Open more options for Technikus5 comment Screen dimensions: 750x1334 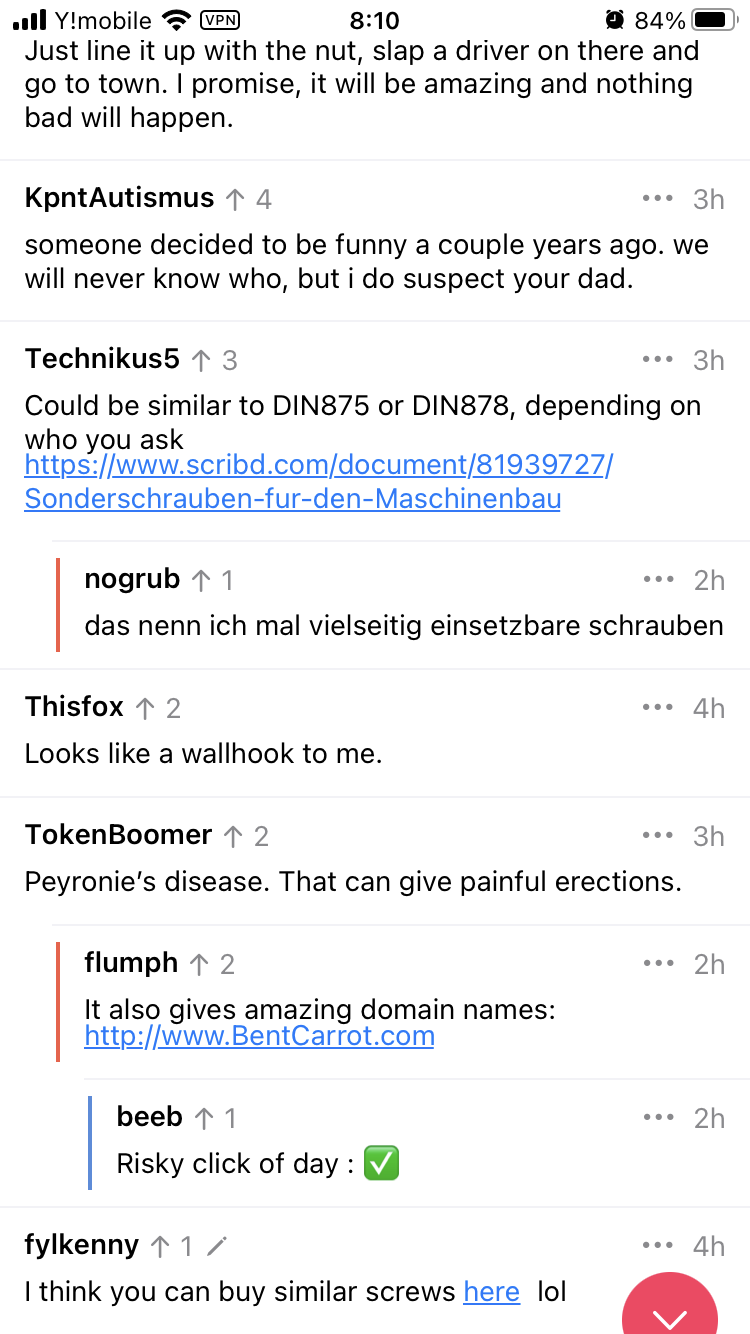(x=657, y=360)
